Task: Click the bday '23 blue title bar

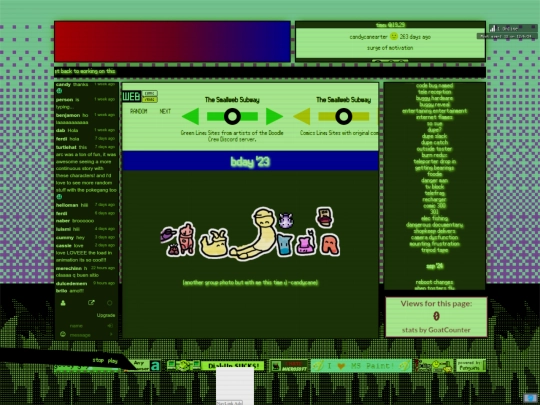Action: (250, 161)
